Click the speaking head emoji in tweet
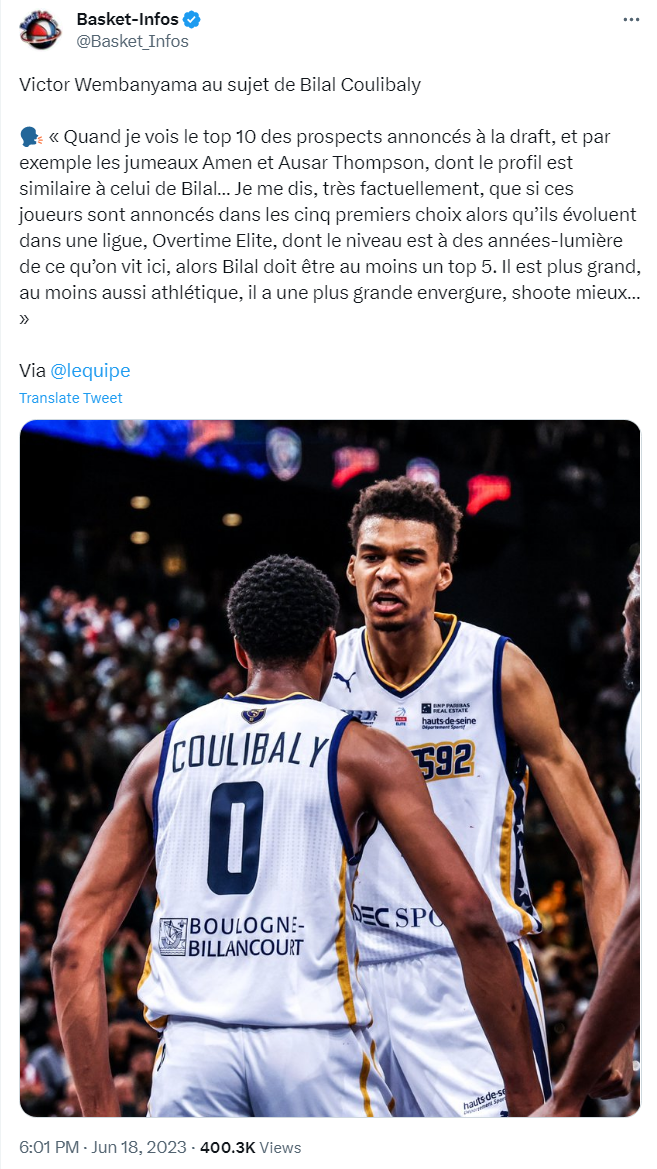This screenshot has width=657, height=1169. (x=31, y=138)
